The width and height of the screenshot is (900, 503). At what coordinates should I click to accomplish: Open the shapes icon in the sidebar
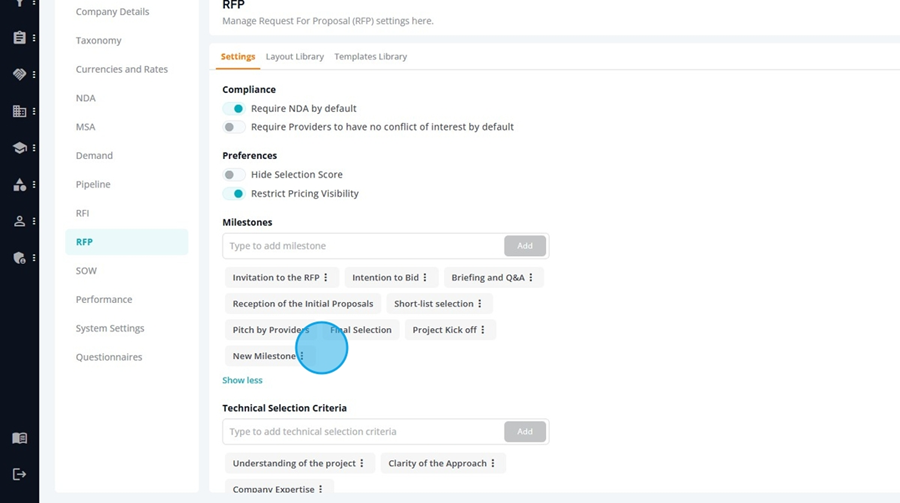click(20, 185)
